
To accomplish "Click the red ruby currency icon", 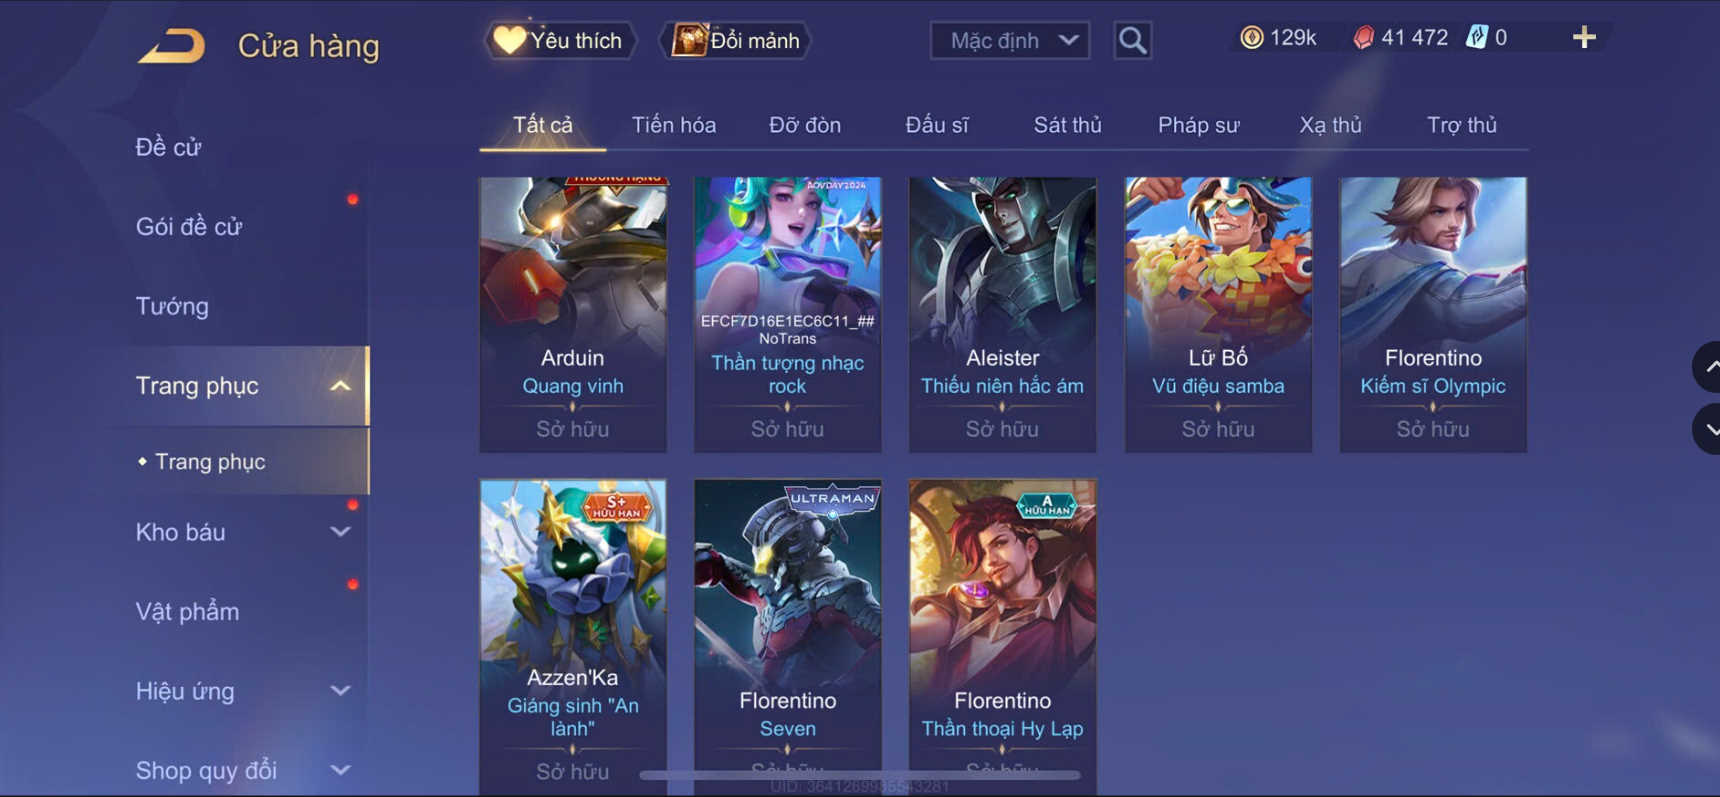I will 1363,38.
